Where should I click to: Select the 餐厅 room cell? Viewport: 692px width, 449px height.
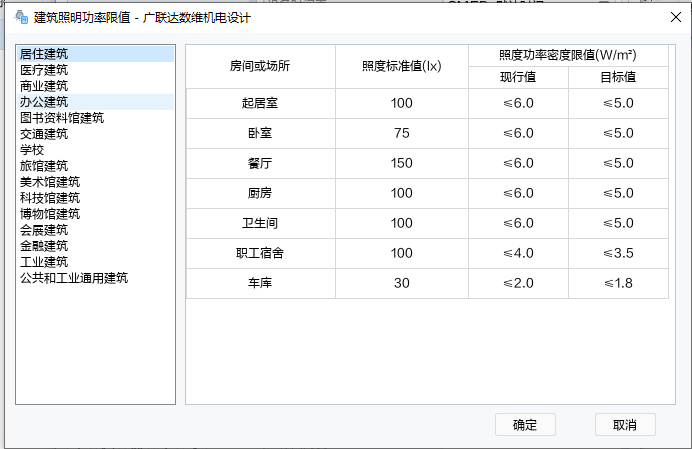[x=260, y=163]
